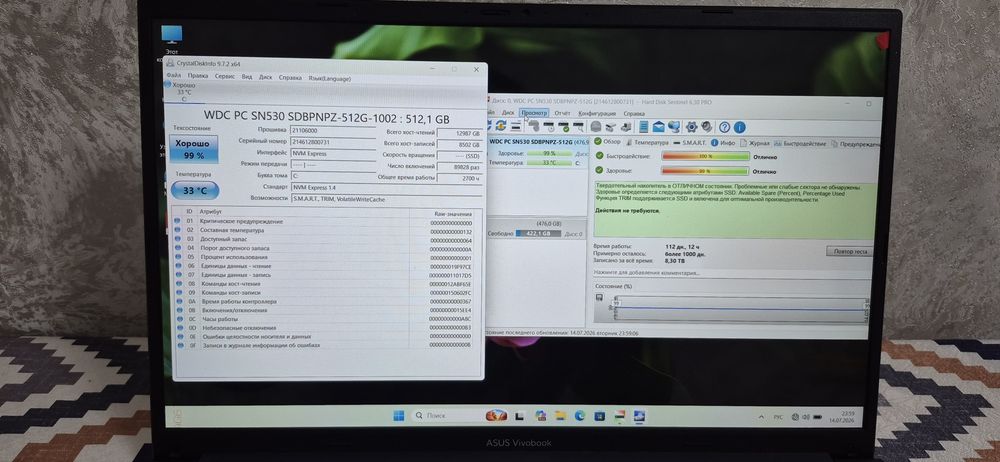Open the Windows Start menu
The width and height of the screenshot is (1000, 462).
(399, 415)
